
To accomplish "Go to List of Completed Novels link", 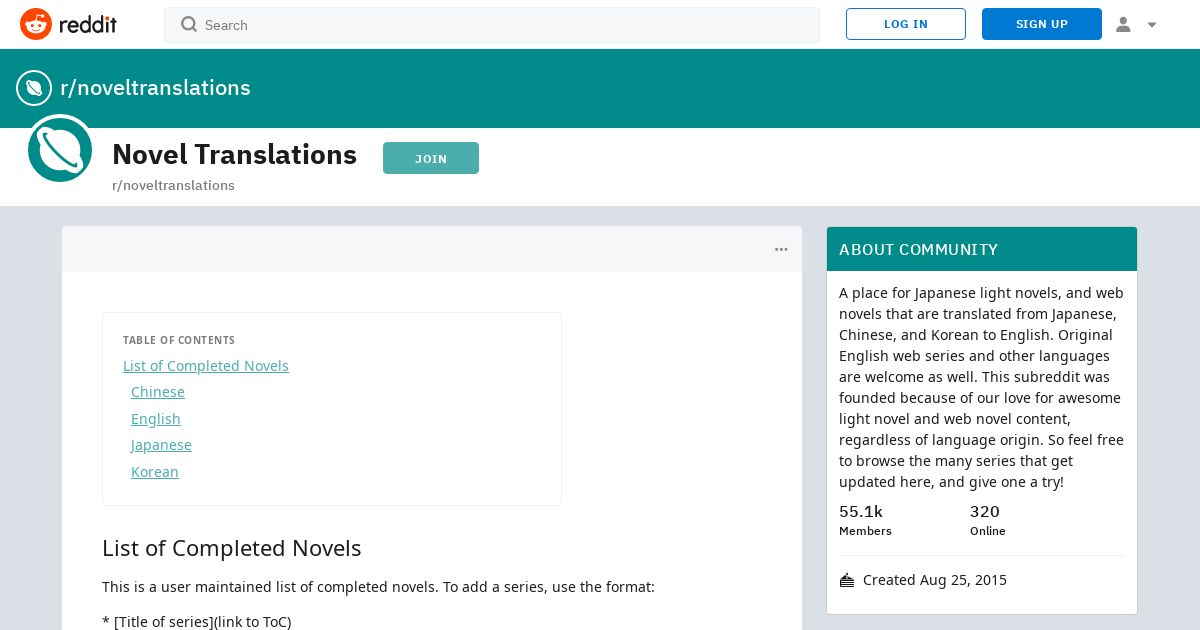I will (206, 366).
